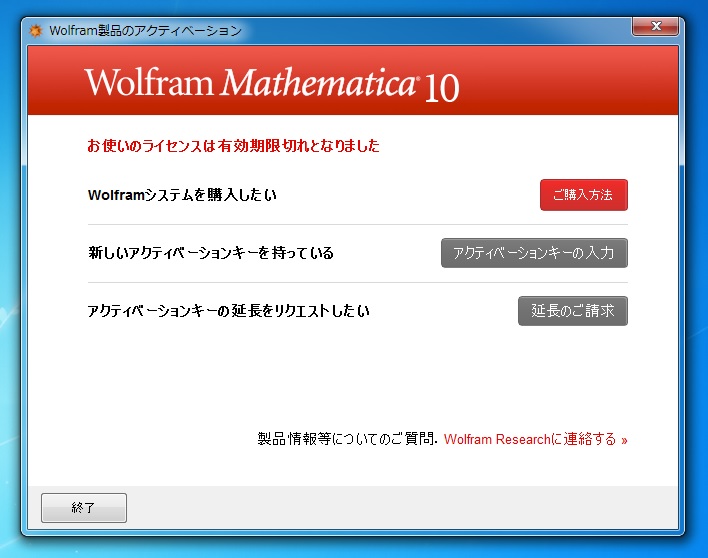Click the text Wolframシステムを購入したい
Screen dimensions: 708x558
pos(182,195)
